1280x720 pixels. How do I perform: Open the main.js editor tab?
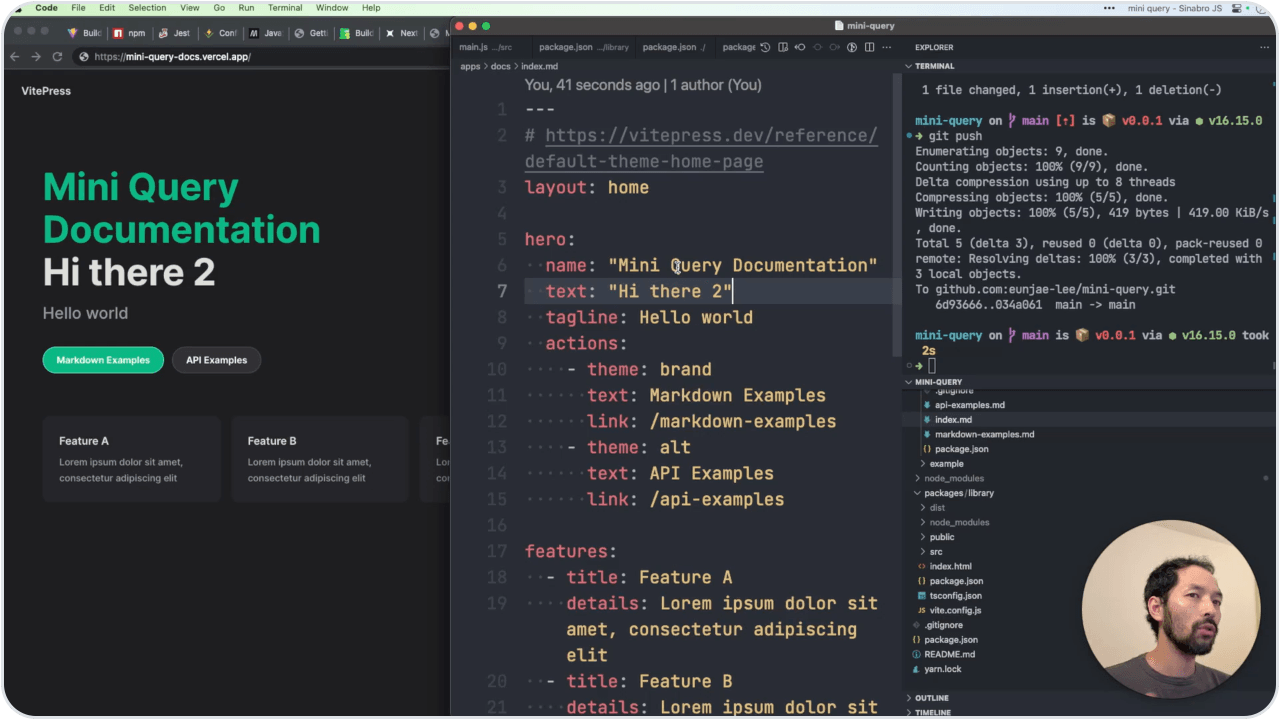(x=486, y=47)
